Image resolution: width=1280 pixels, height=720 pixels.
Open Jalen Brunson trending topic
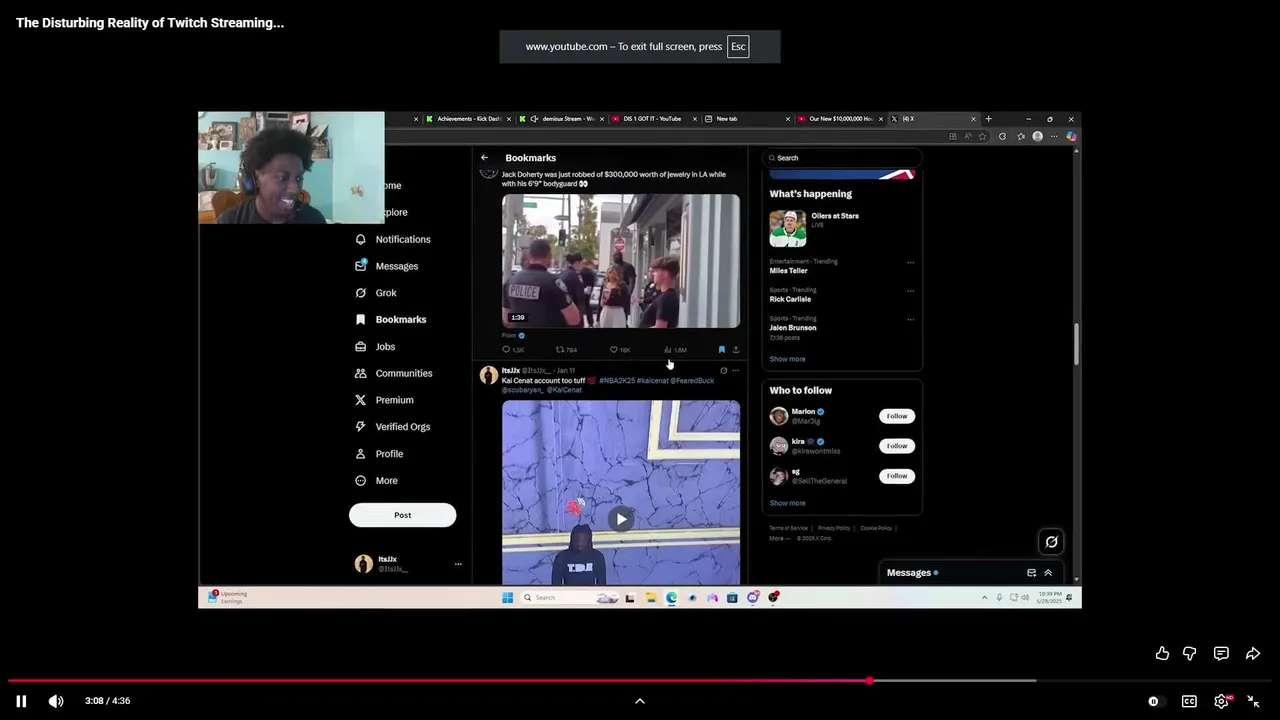(793, 327)
